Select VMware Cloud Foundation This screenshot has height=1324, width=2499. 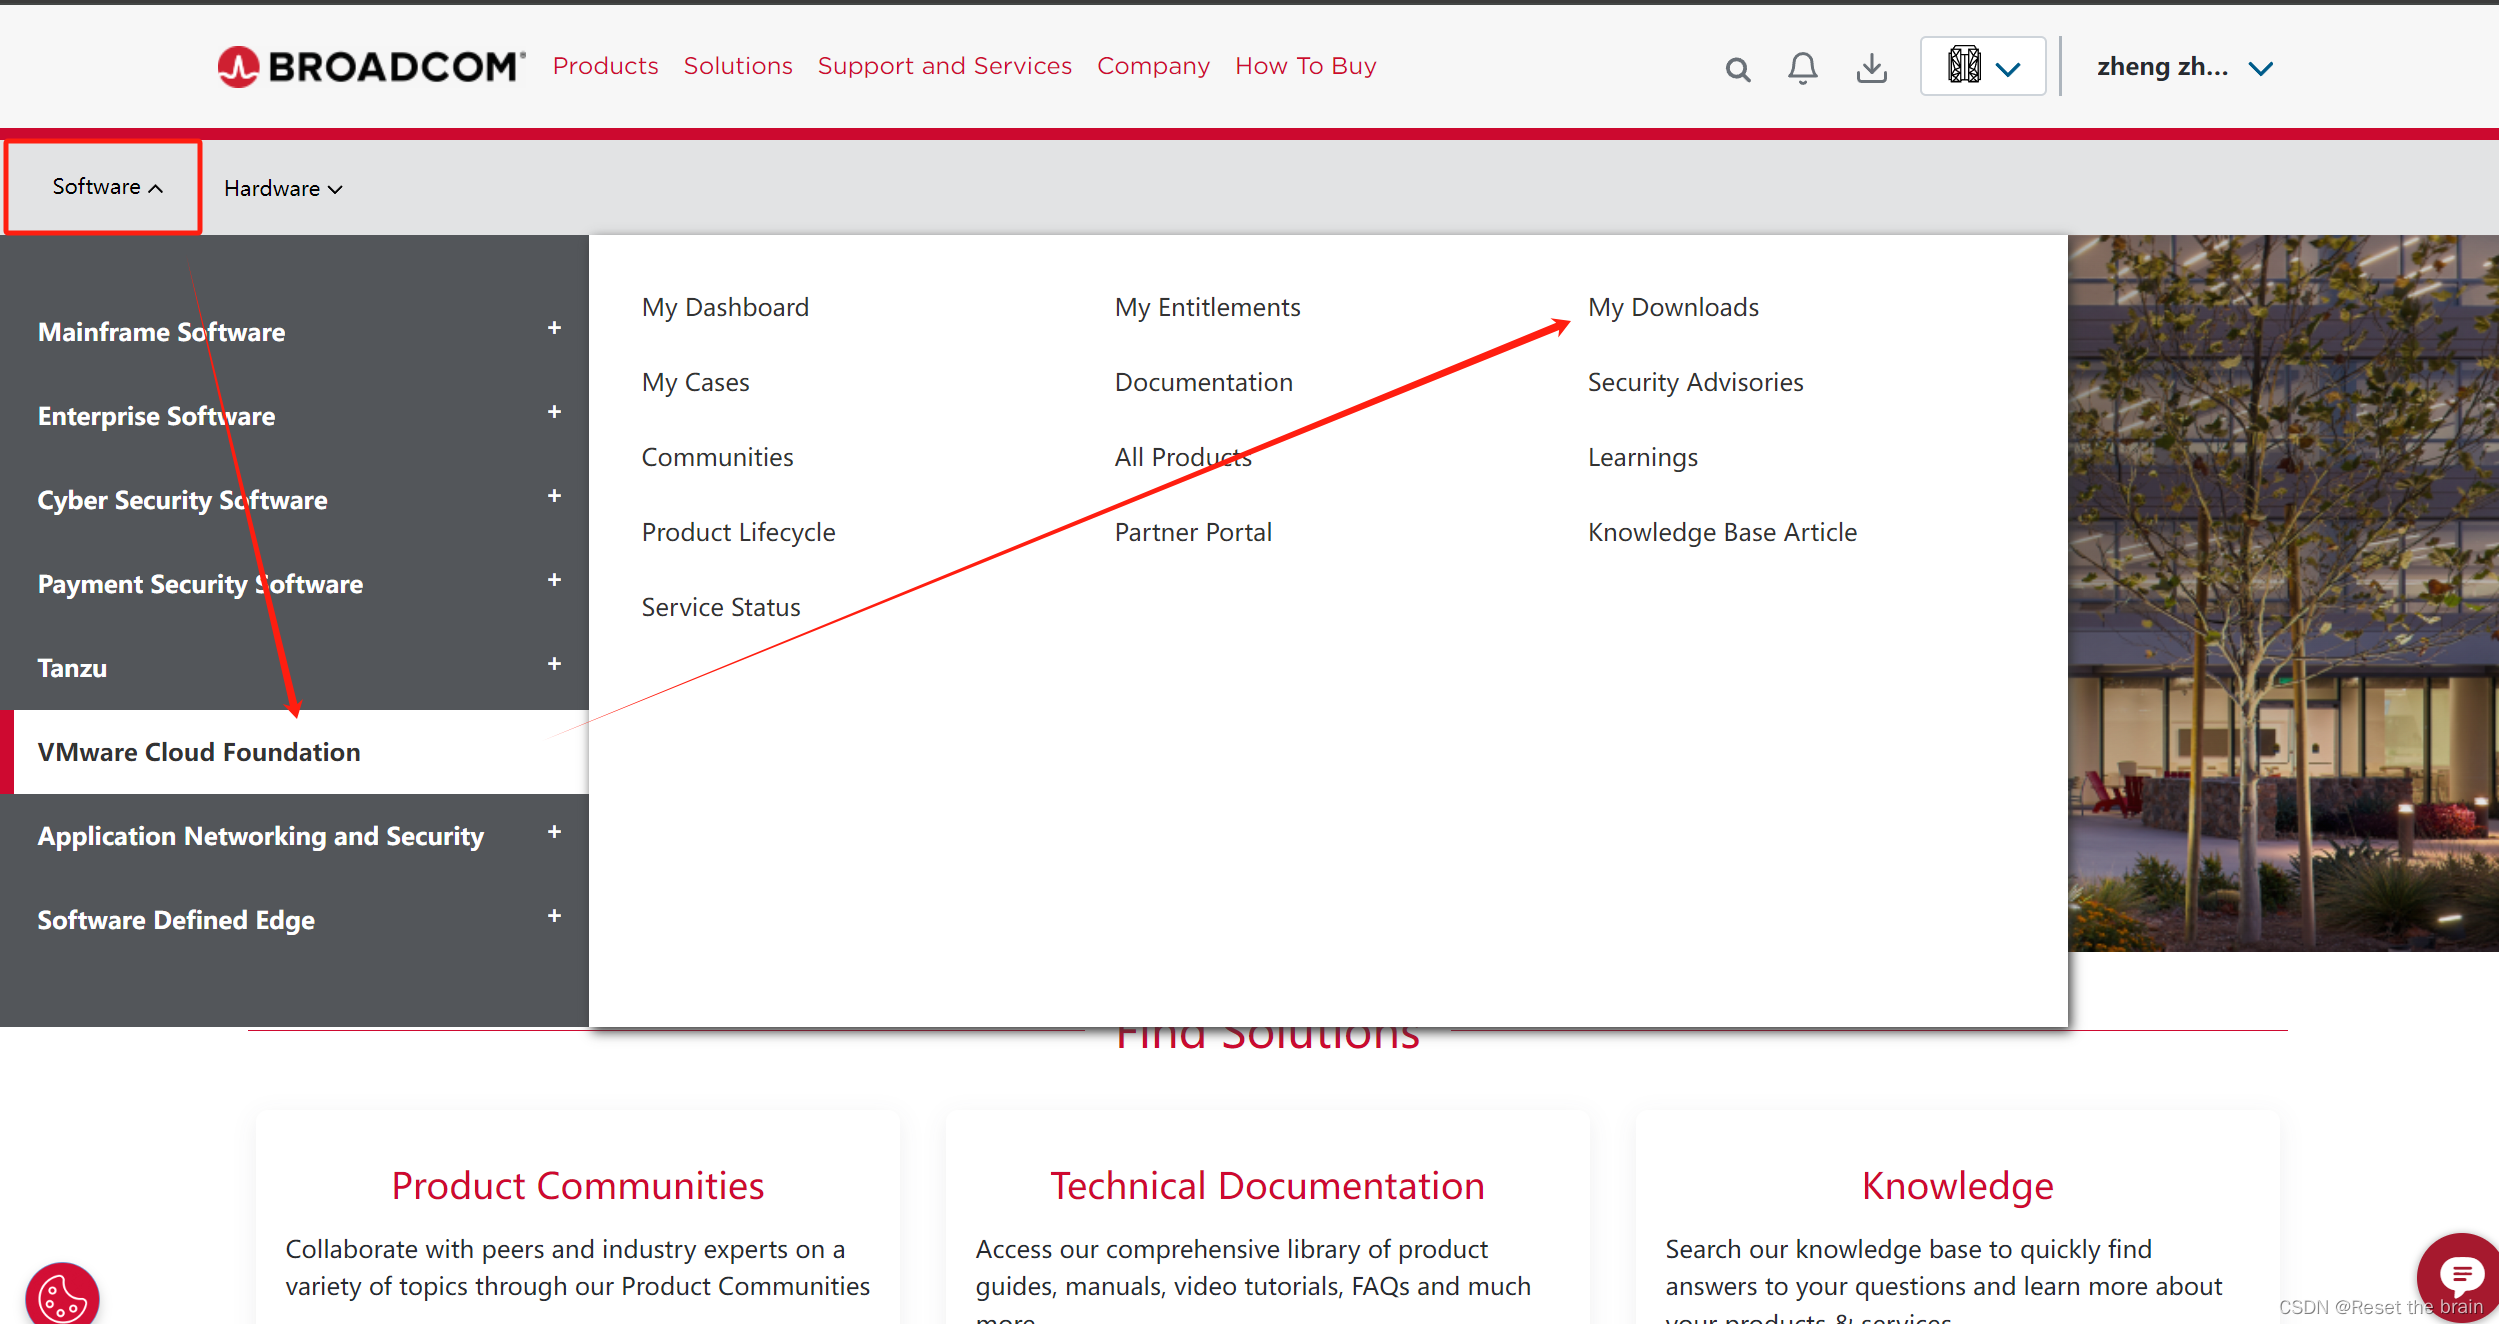pos(199,752)
